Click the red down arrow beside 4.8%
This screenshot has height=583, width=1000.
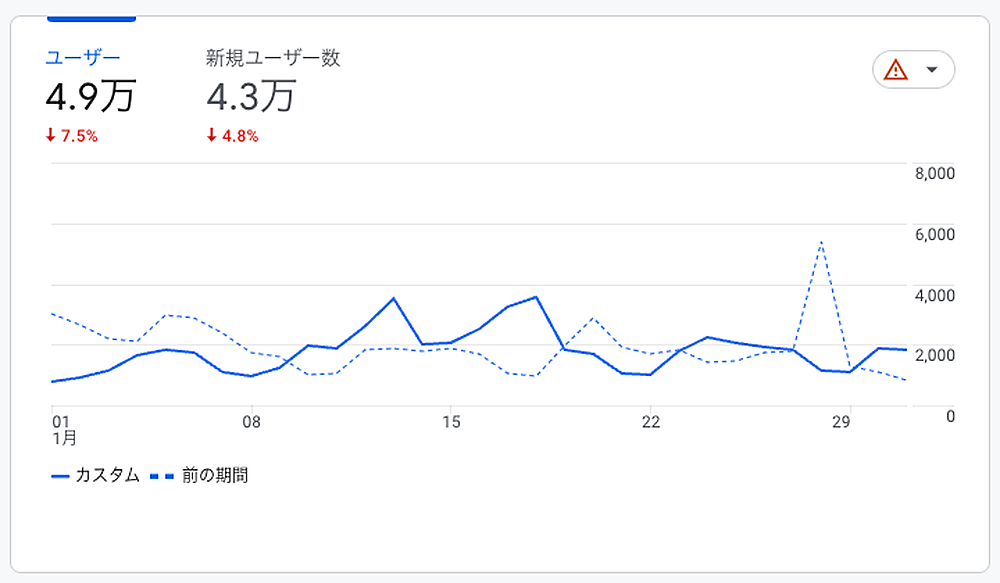click(212, 136)
